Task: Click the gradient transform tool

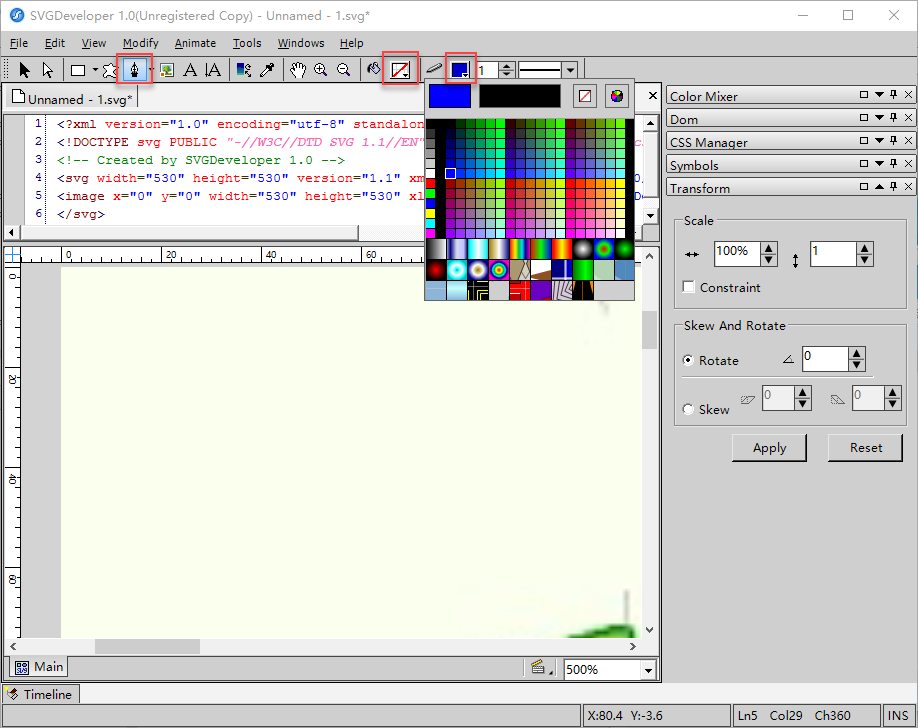Action: tap(244, 70)
